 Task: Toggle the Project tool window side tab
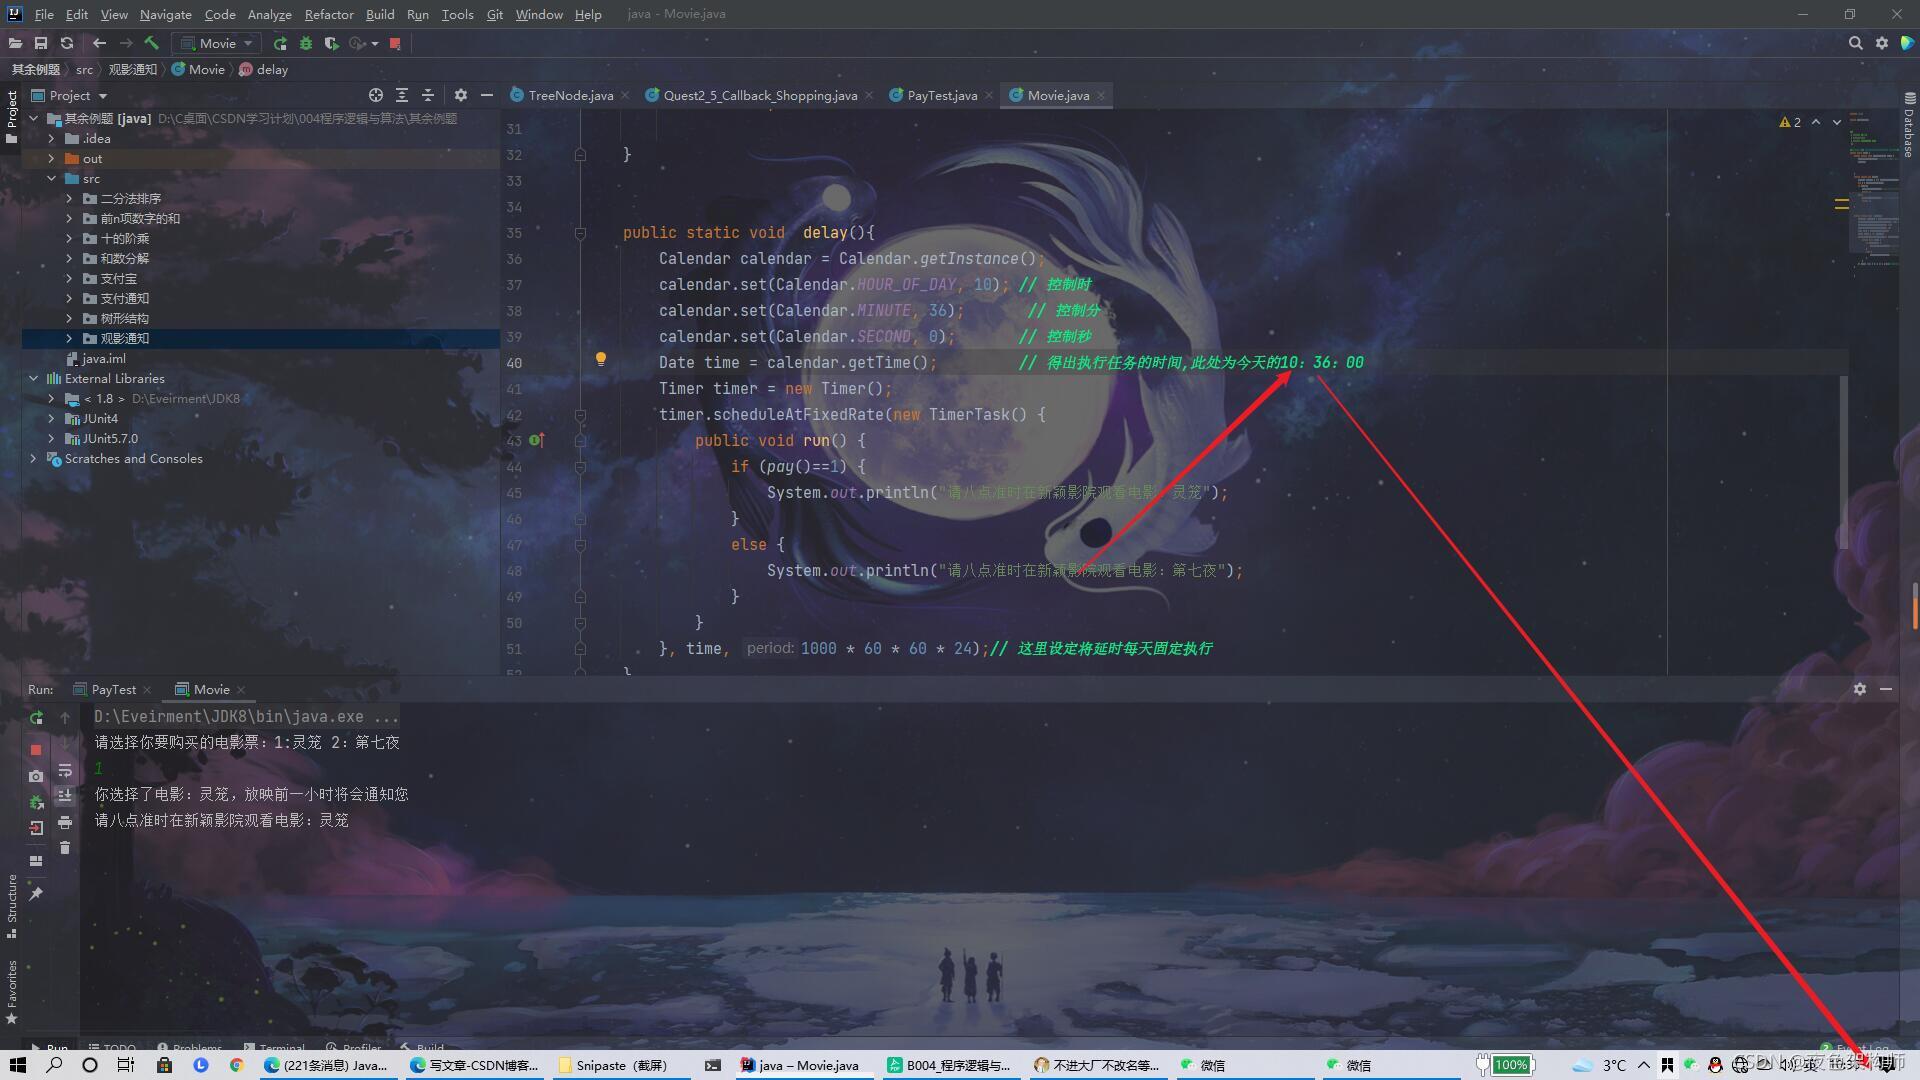[11, 117]
